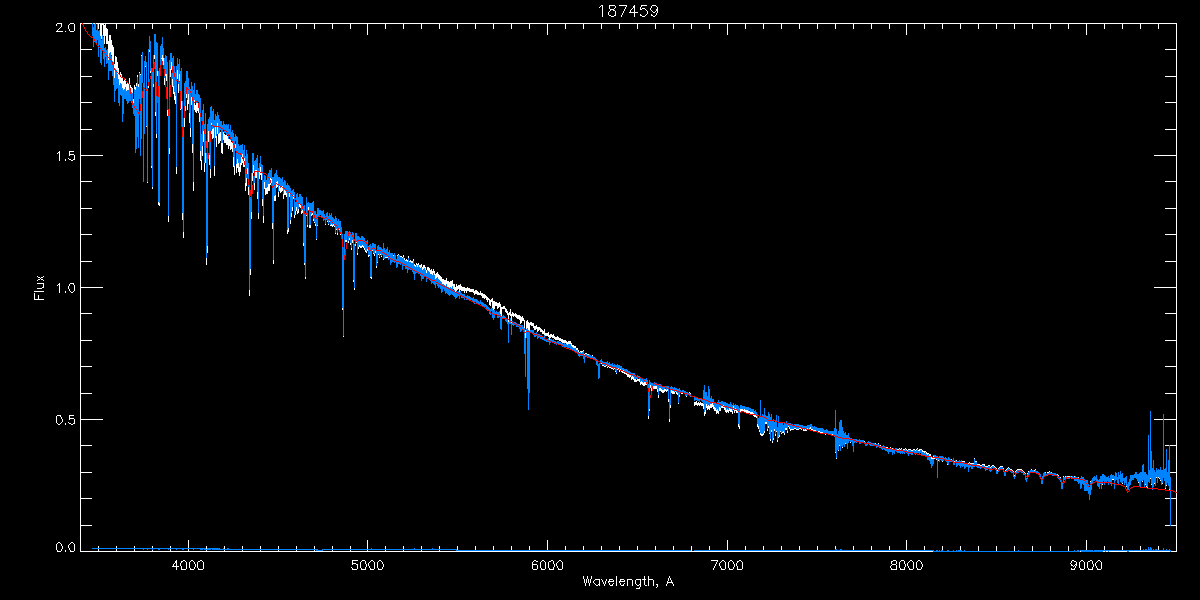Click the Flux y-axis label
The height and width of the screenshot is (600, 1200).
coord(39,288)
